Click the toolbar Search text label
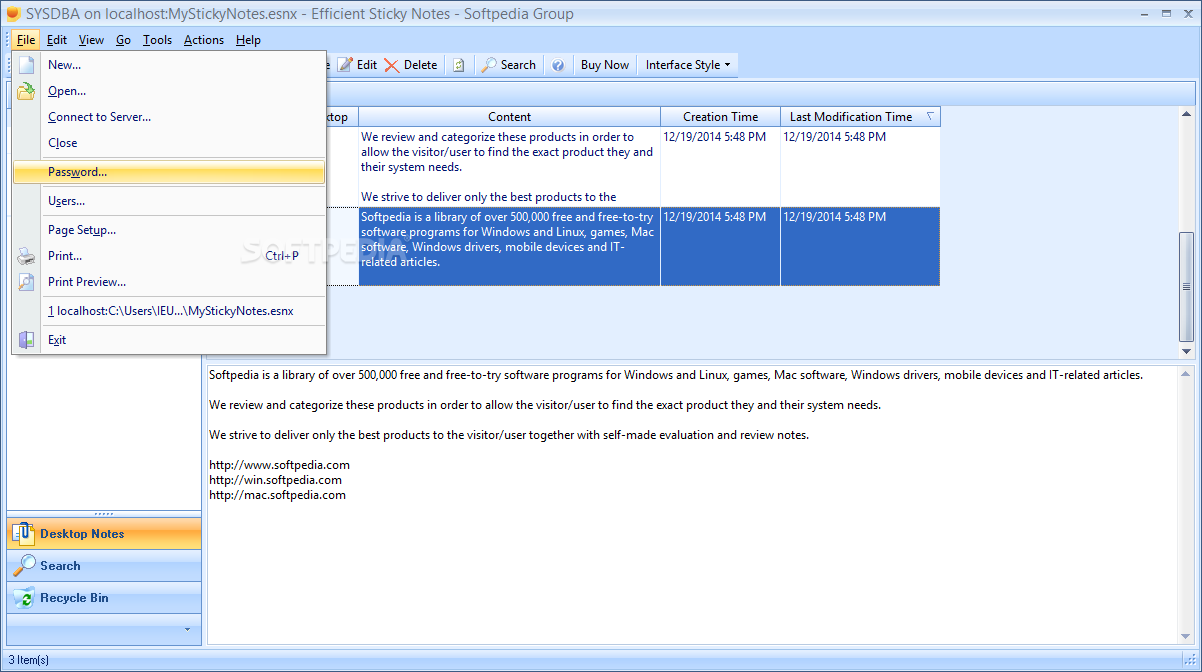This screenshot has width=1202, height=672. click(518, 65)
